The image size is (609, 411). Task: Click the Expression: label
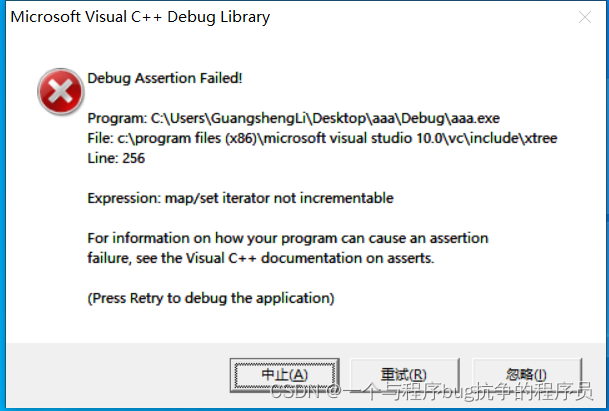pyautogui.click(x=124, y=198)
